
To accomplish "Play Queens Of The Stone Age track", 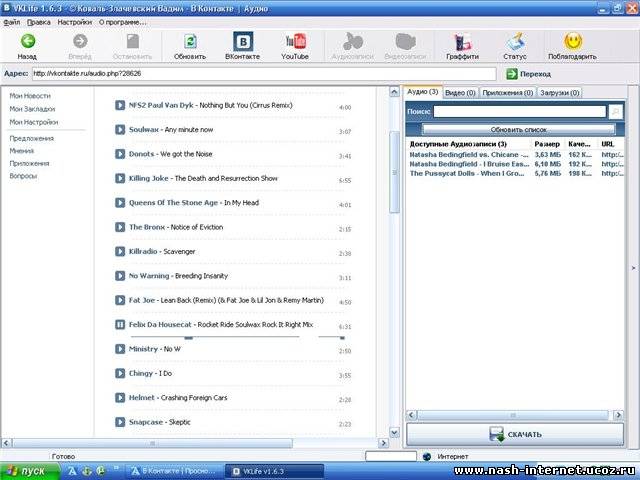I will tap(120, 203).
